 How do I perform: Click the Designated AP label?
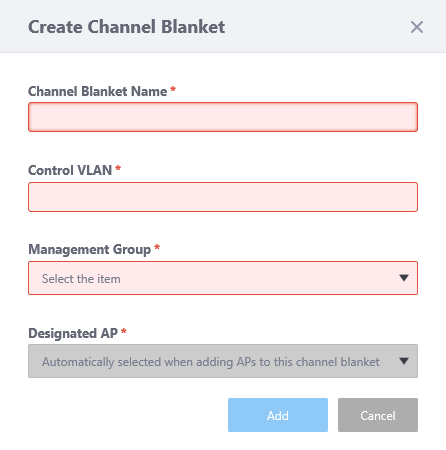pos(73,333)
